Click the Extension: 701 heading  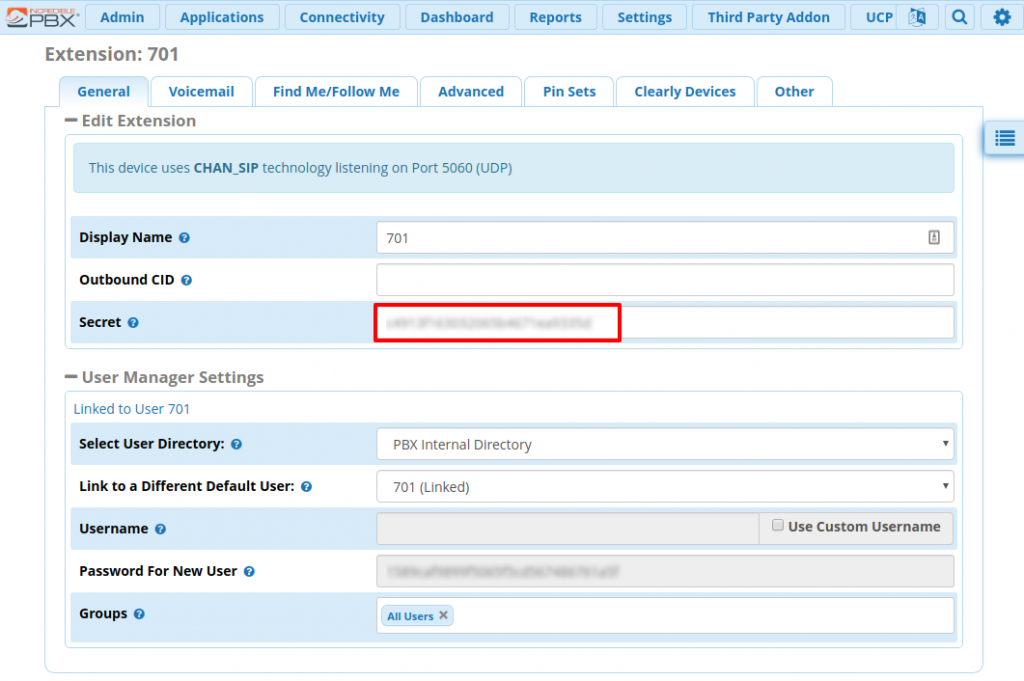tap(112, 54)
